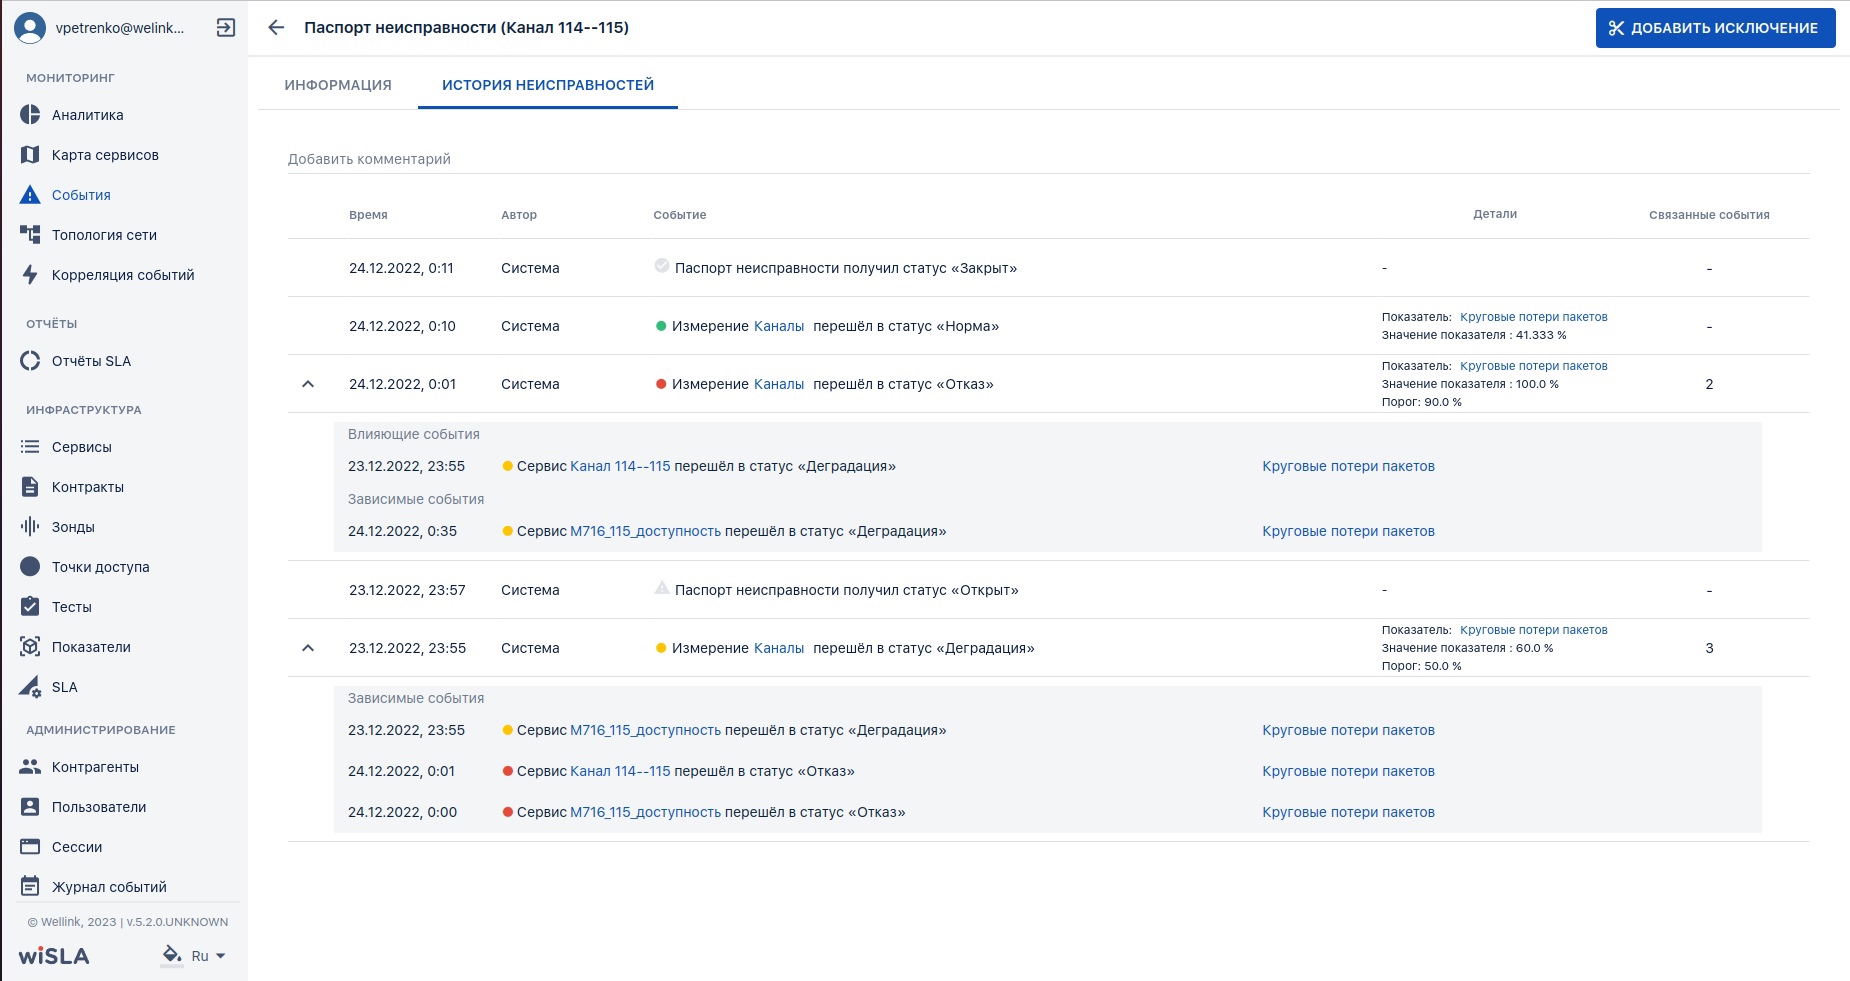Open Круговые потери пакетов in the 100.0 % details

click(x=1534, y=366)
